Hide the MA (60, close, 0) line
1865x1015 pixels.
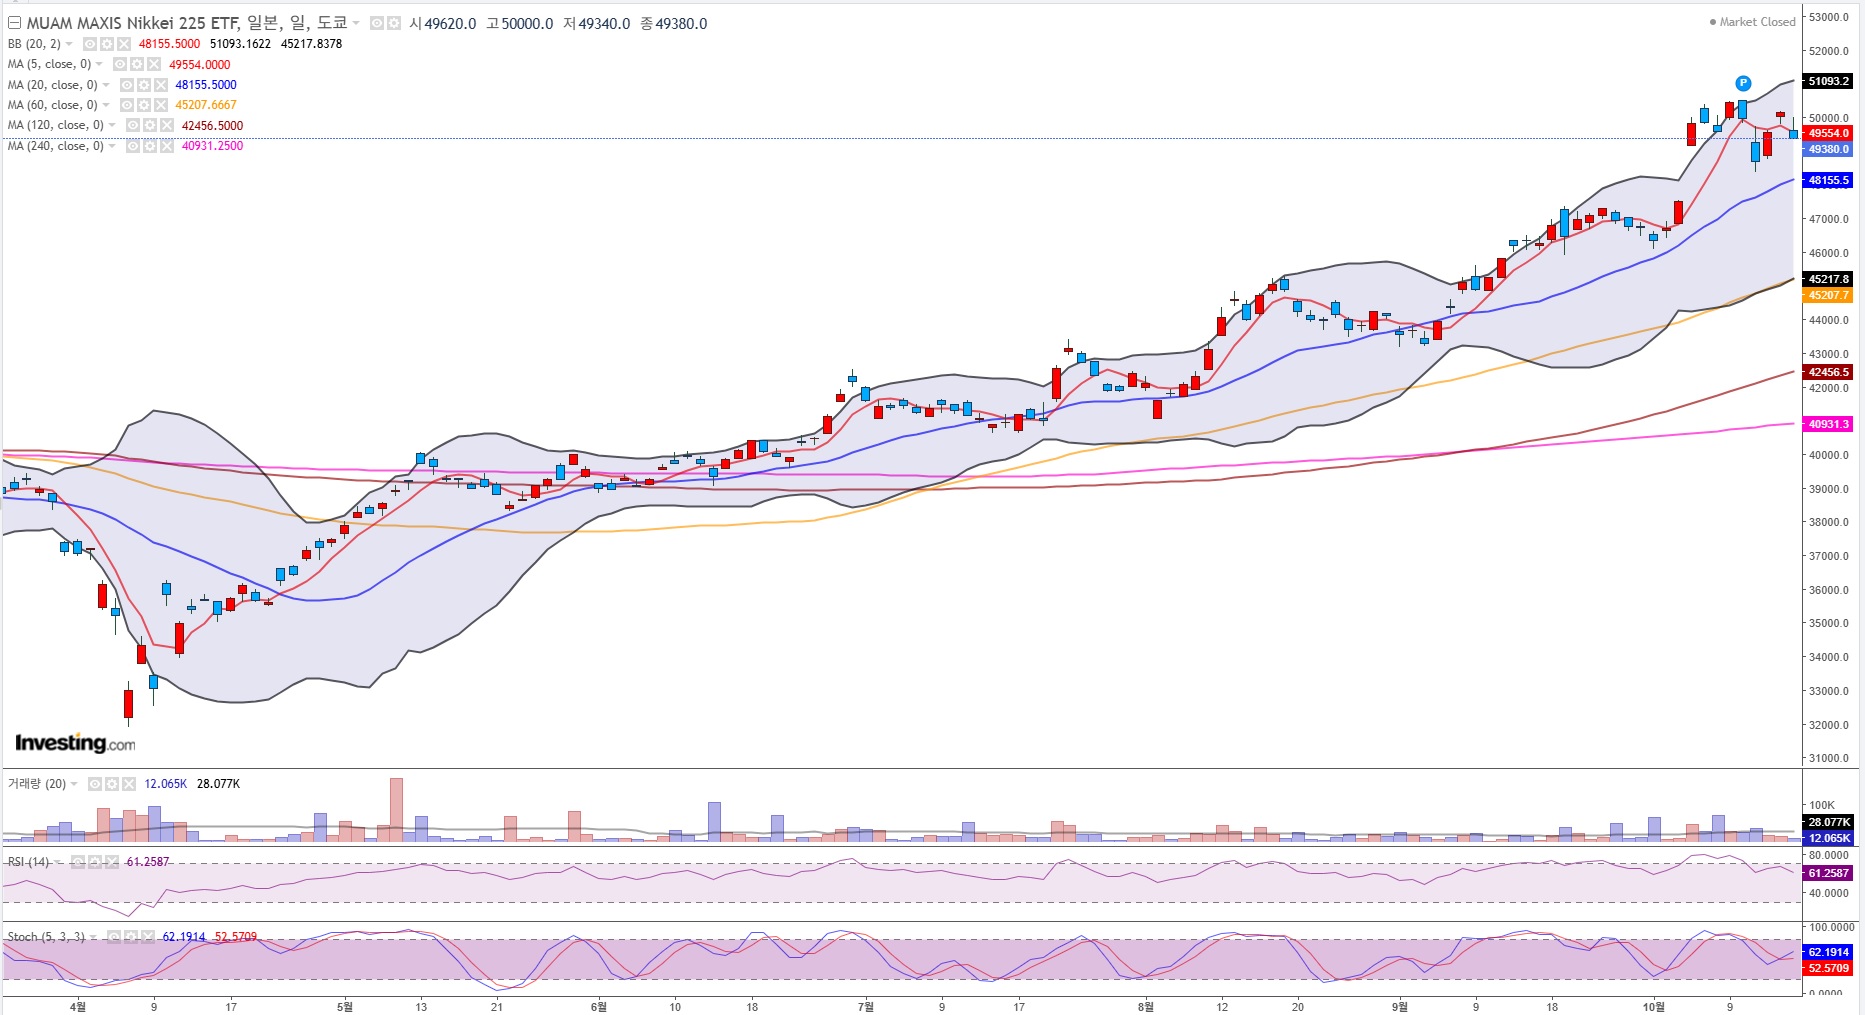coord(127,105)
